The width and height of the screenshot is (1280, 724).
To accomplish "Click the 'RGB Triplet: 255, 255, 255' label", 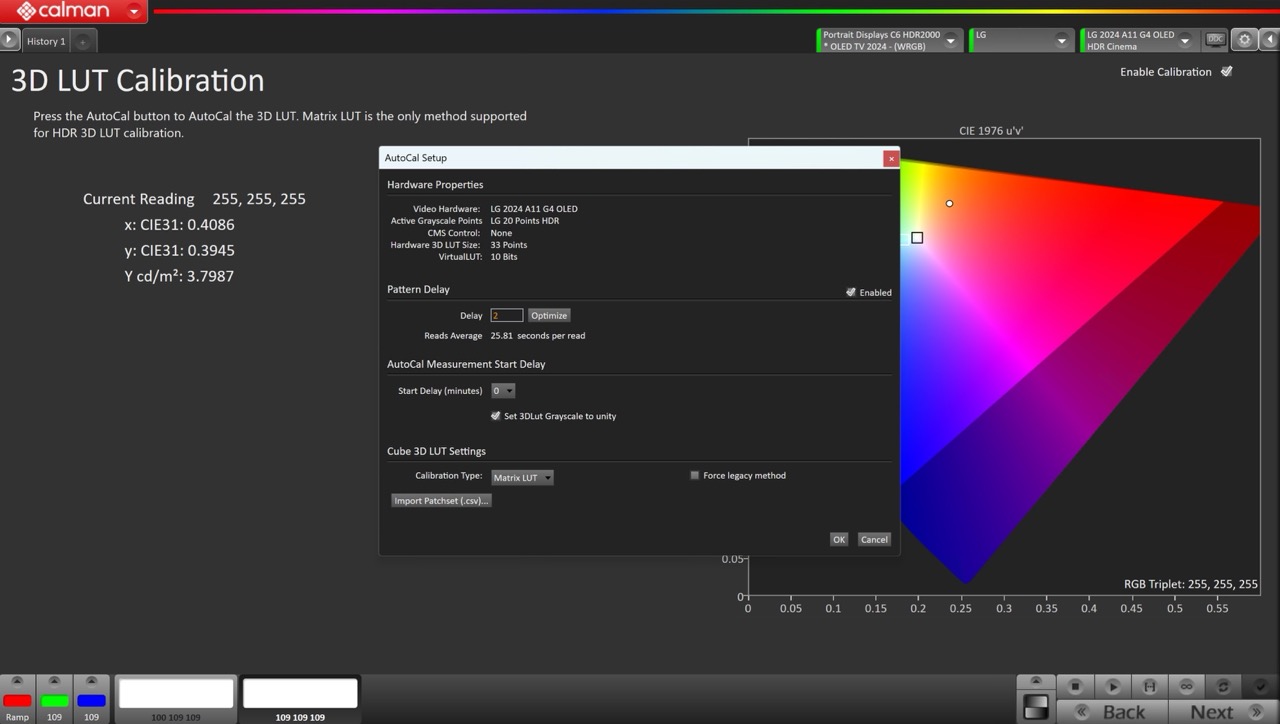I will point(1191,584).
